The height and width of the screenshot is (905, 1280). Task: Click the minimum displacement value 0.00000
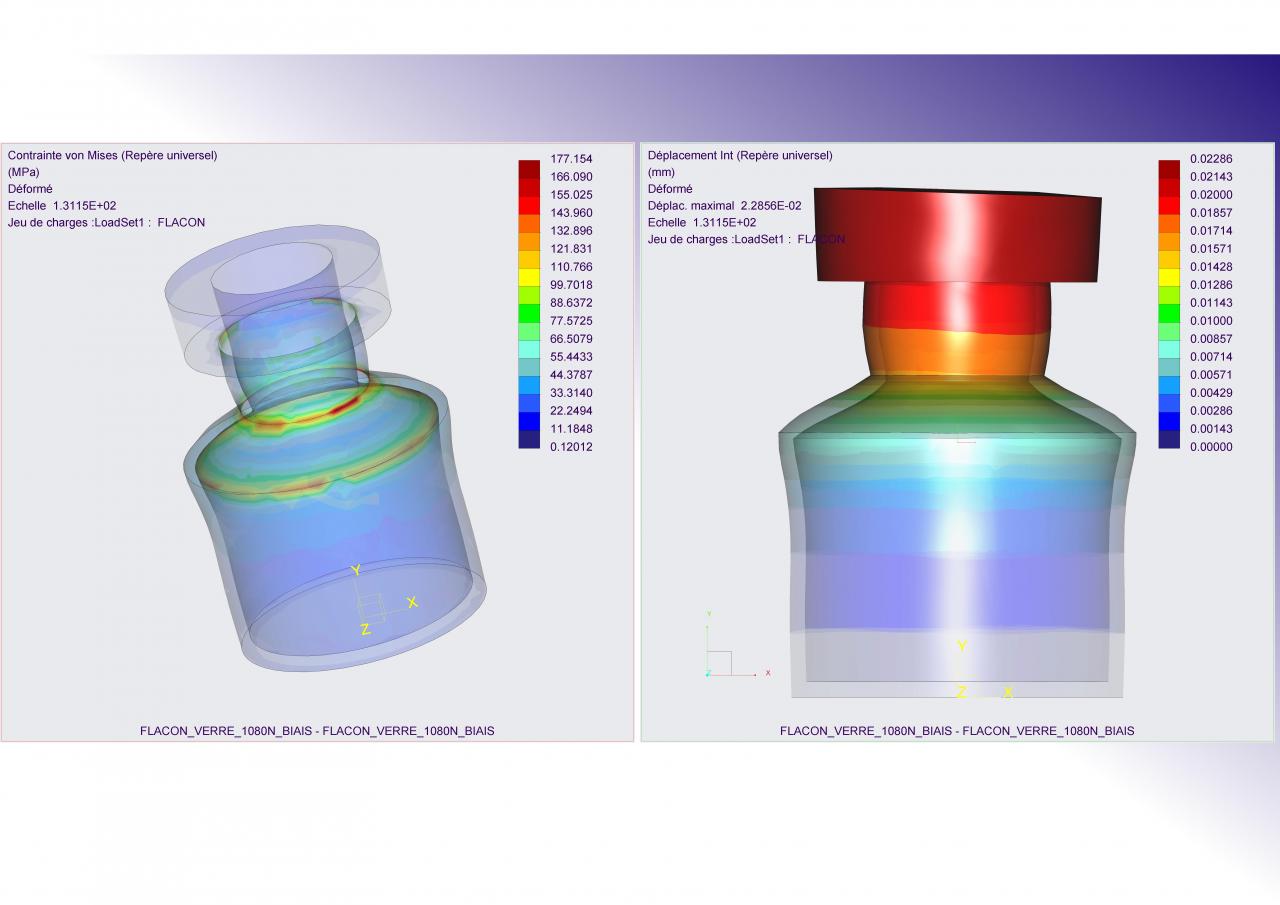(1211, 447)
